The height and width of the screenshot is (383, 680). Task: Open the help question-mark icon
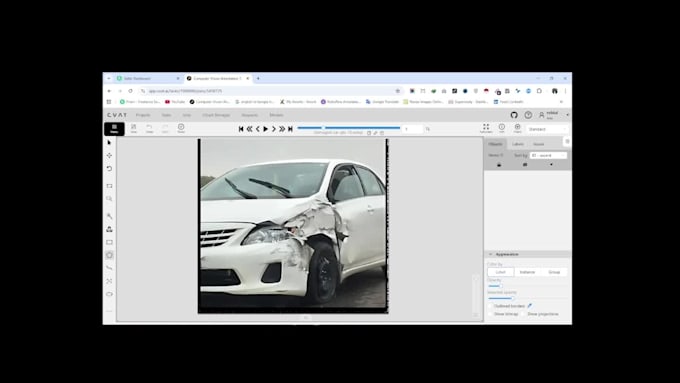pos(528,115)
